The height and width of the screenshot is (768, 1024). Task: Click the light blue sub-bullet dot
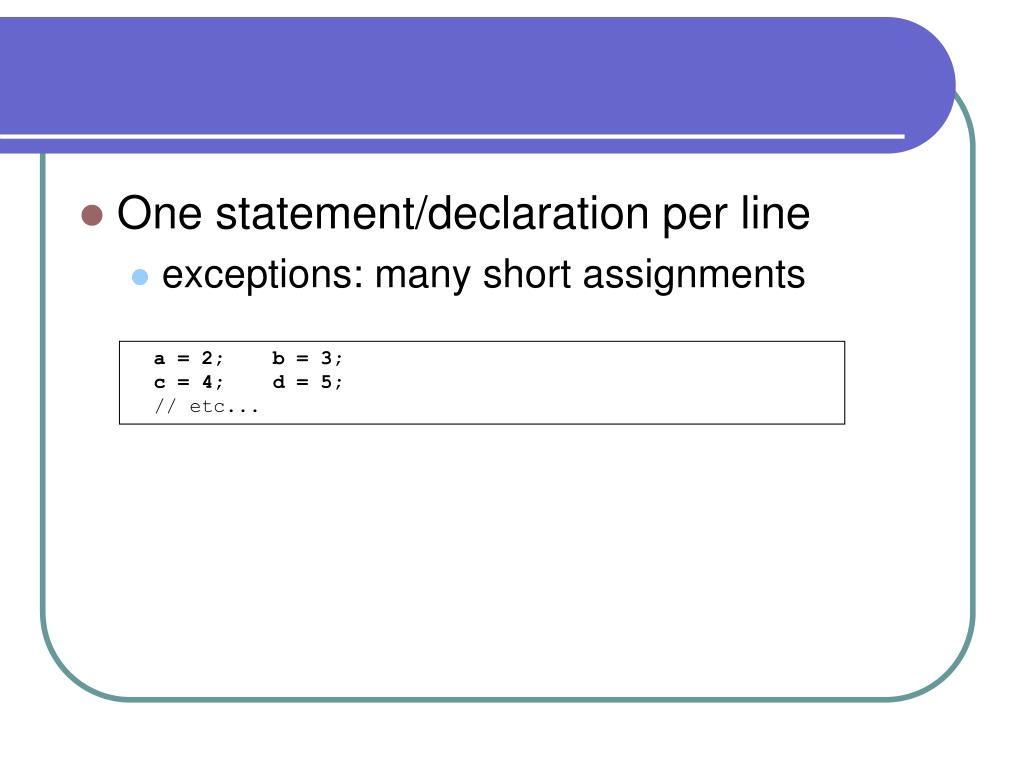coord(140,277)
